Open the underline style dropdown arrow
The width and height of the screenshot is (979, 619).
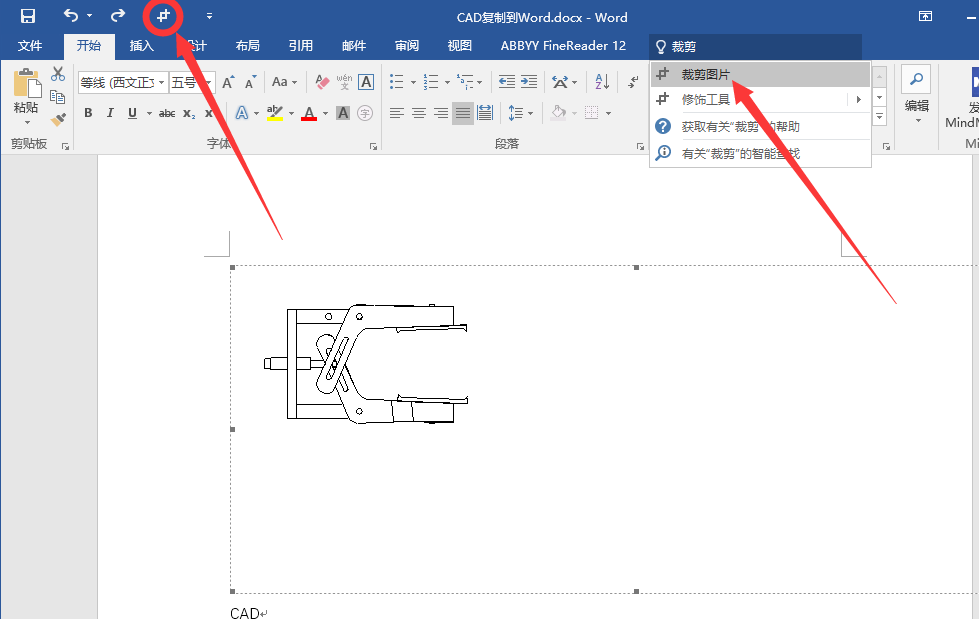click(x=149, y=113)
